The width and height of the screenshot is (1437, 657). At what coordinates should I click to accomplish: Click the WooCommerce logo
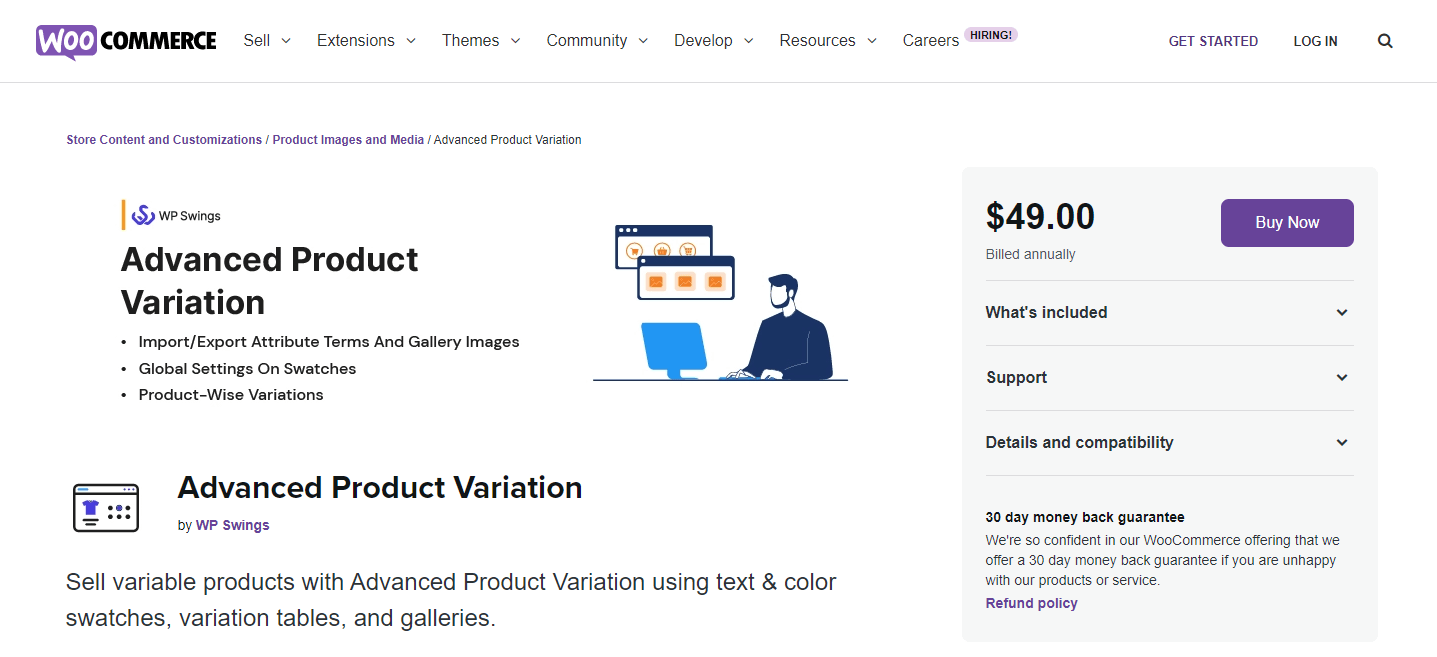pos(126,41)
